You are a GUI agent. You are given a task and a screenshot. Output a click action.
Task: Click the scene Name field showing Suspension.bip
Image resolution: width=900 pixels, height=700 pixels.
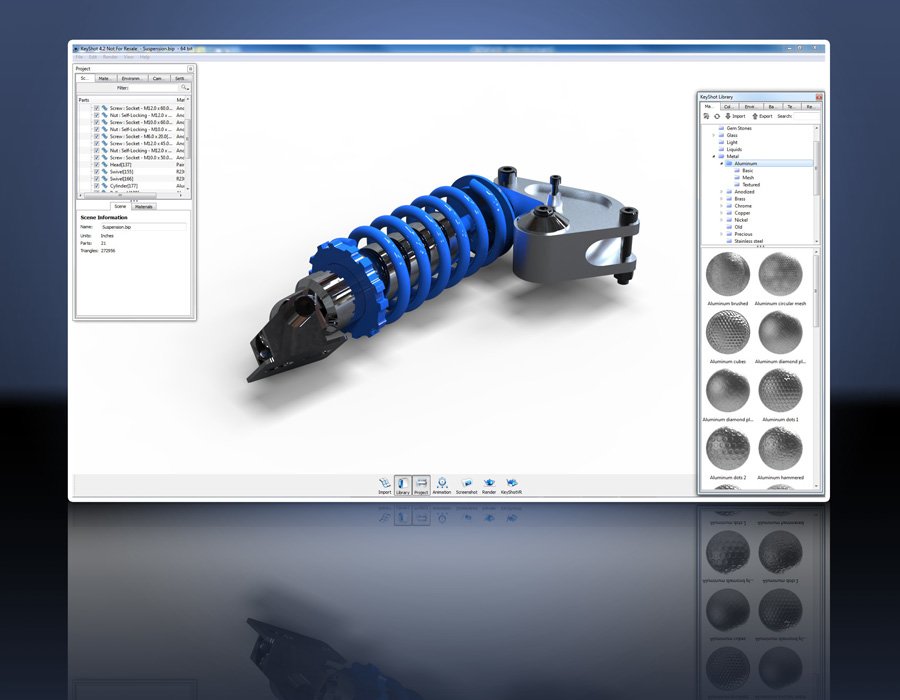[x=143, y=227]
